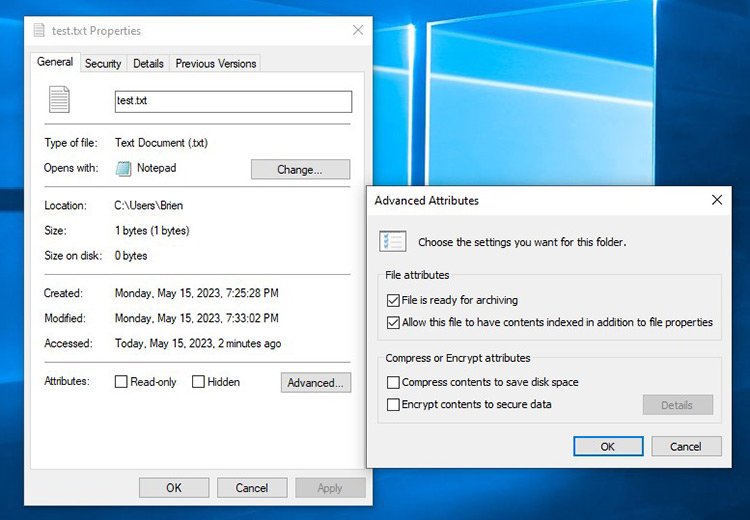This screenshot has width=750, height=520.
Task: Click the file icon in Properties title bar
Action: tap(39, 31)
